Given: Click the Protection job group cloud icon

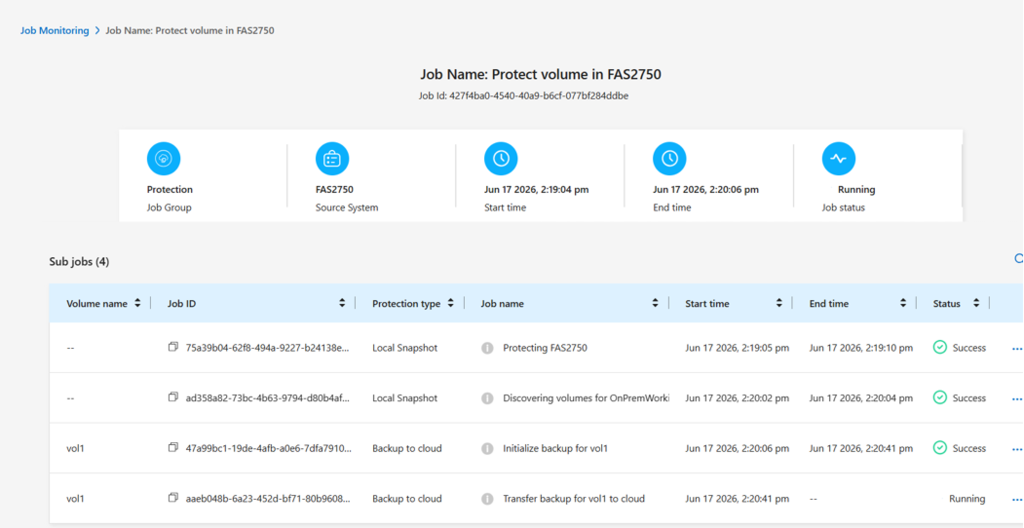Looking at the screenshot, I should click(x=164, y=159).
